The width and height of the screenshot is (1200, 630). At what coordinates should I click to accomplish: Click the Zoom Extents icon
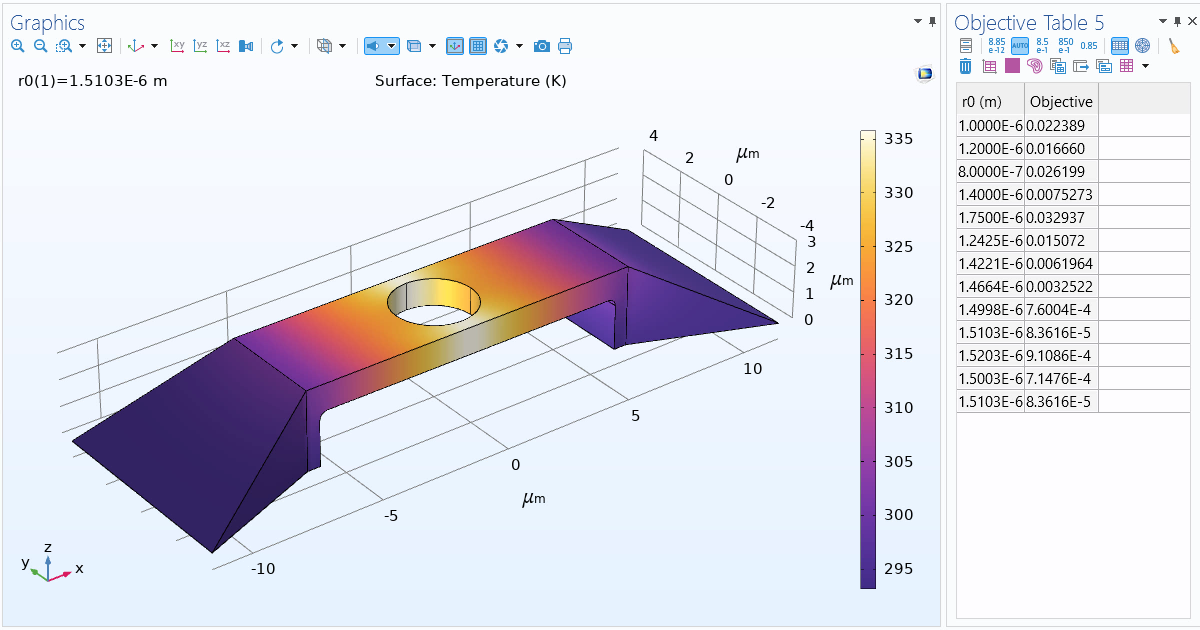click(x=104, y=46)
